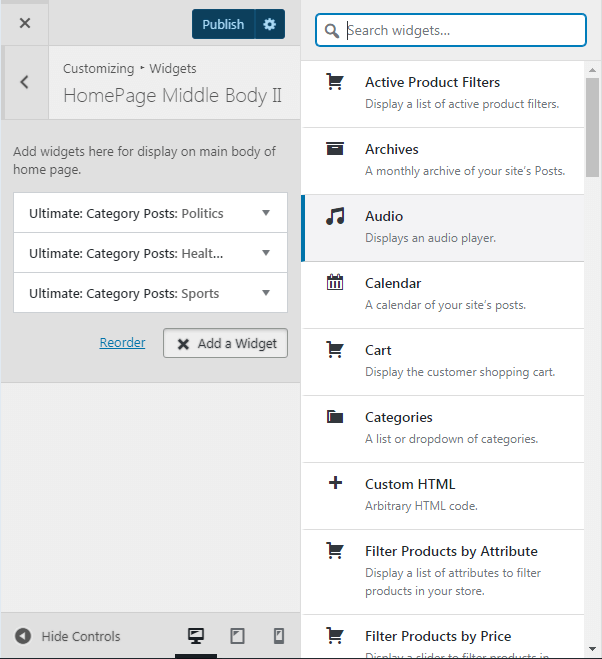602x659 pixels.
Task: Select the Ultimate: Category Posts: Healt... title
Action: point(126,253)
